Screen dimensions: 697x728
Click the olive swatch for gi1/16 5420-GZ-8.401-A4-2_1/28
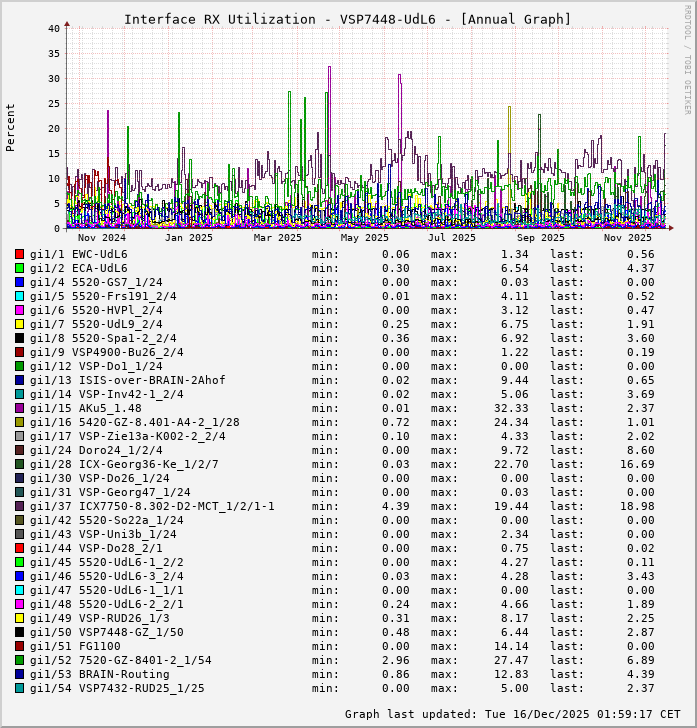click(x=19, y=422)
